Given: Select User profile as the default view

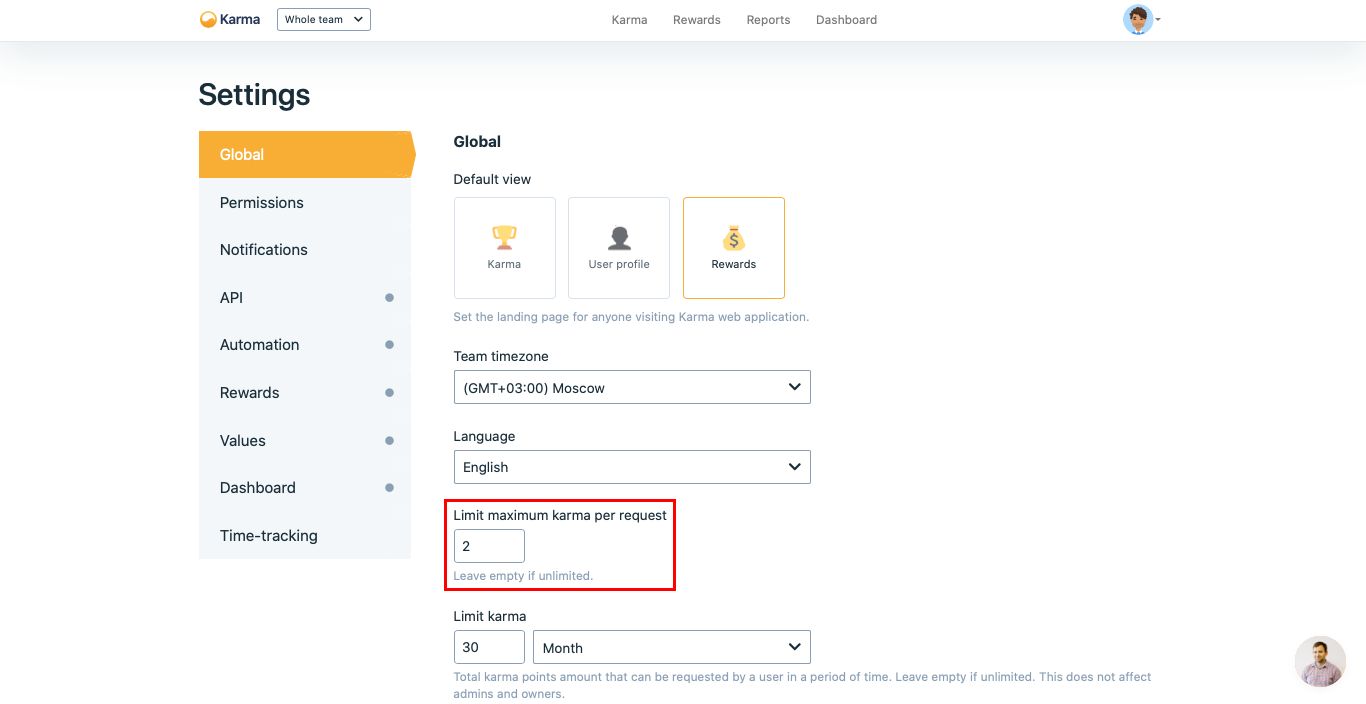Looking at the screenshot, I should click(x=619, y=248).
